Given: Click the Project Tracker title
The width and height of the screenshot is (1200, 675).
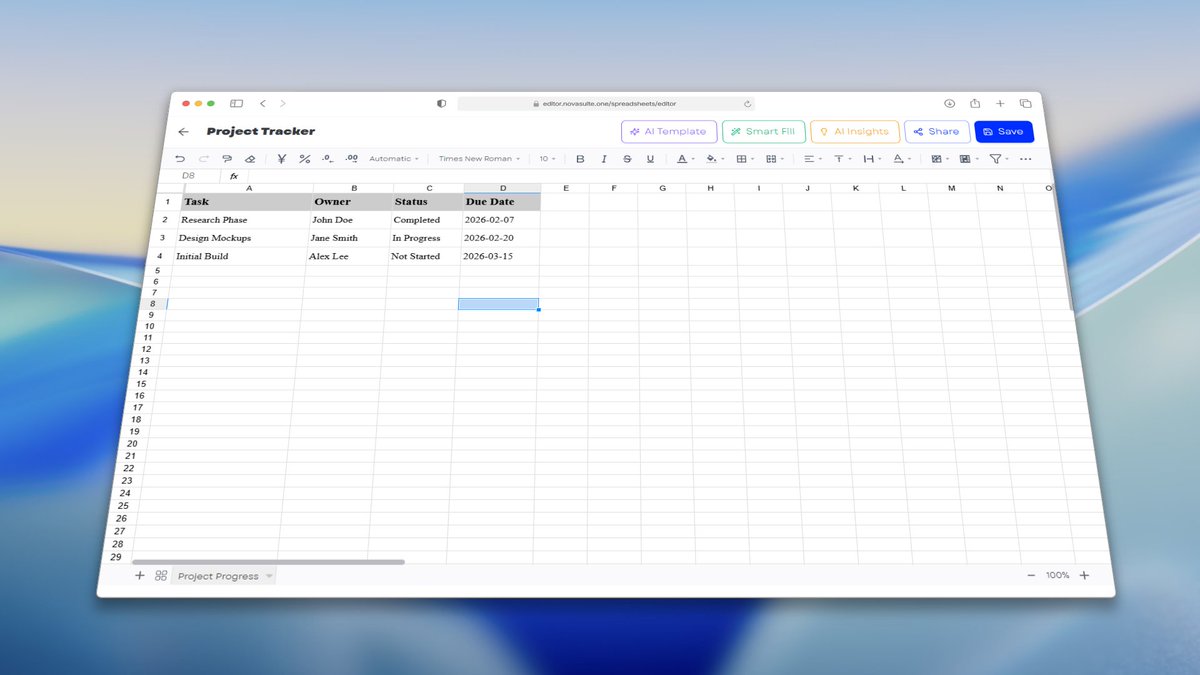Looking at the screenshot, I should 261,131.
